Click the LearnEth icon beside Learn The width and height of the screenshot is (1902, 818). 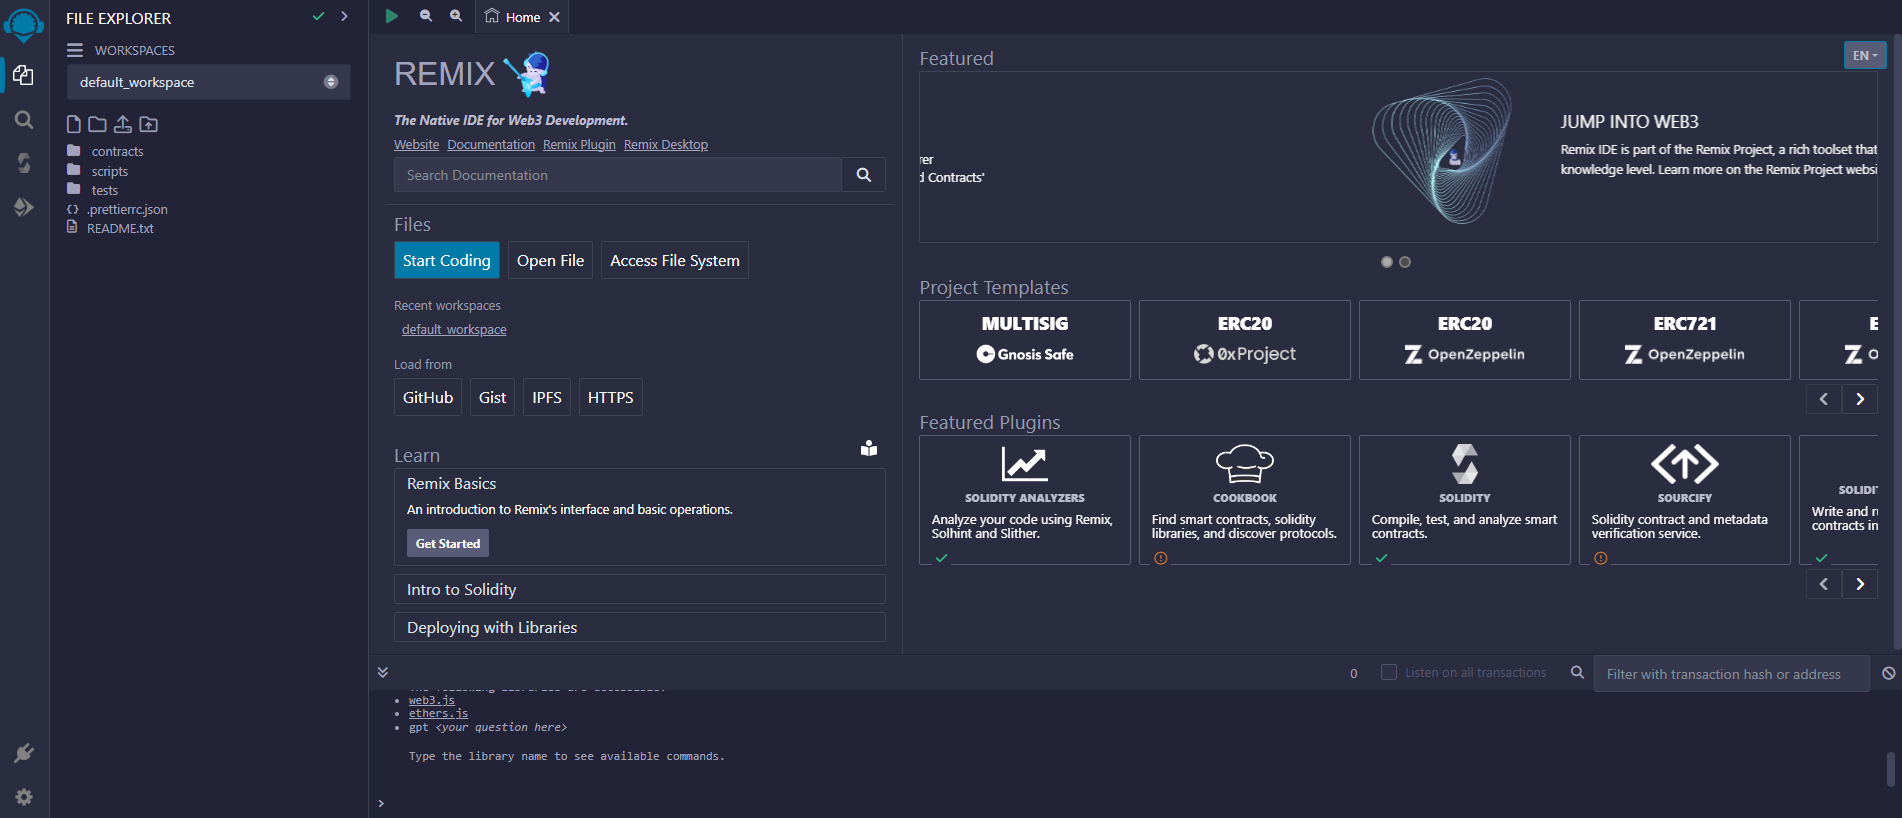(869, 448)
